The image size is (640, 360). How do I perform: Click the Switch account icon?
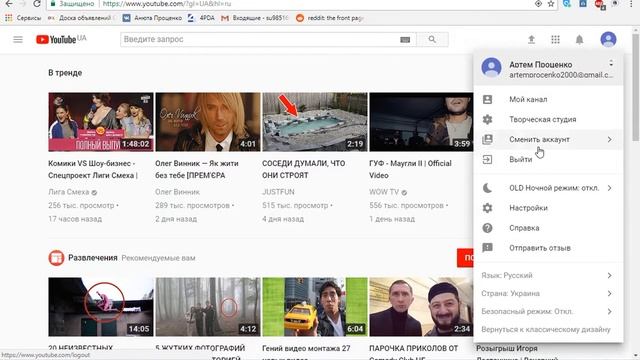(x=487, y=139)
